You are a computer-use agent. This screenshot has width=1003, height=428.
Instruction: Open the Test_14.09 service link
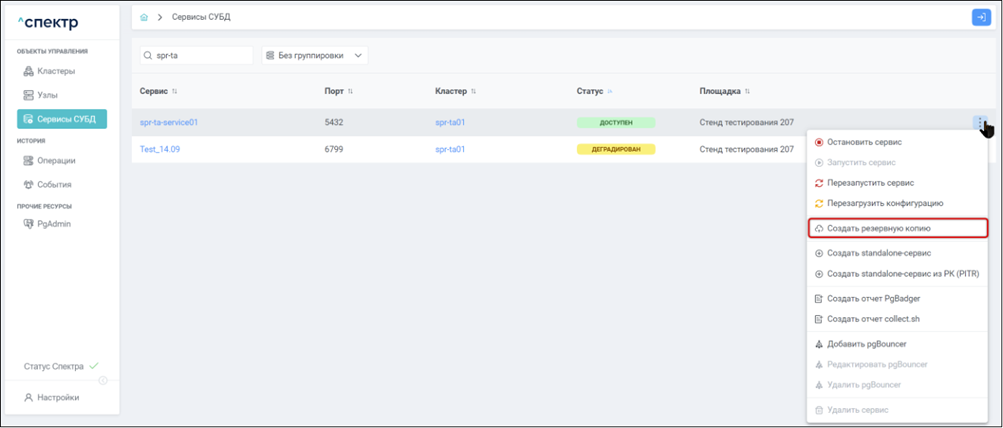coord(160,149)
